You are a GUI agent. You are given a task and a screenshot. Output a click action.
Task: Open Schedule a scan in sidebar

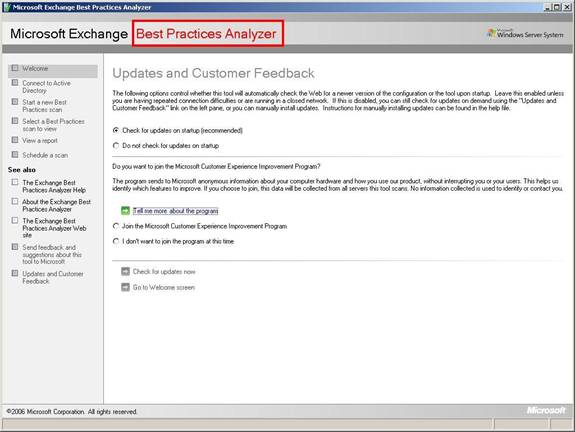pyautogui.click(x=45, y=155)
